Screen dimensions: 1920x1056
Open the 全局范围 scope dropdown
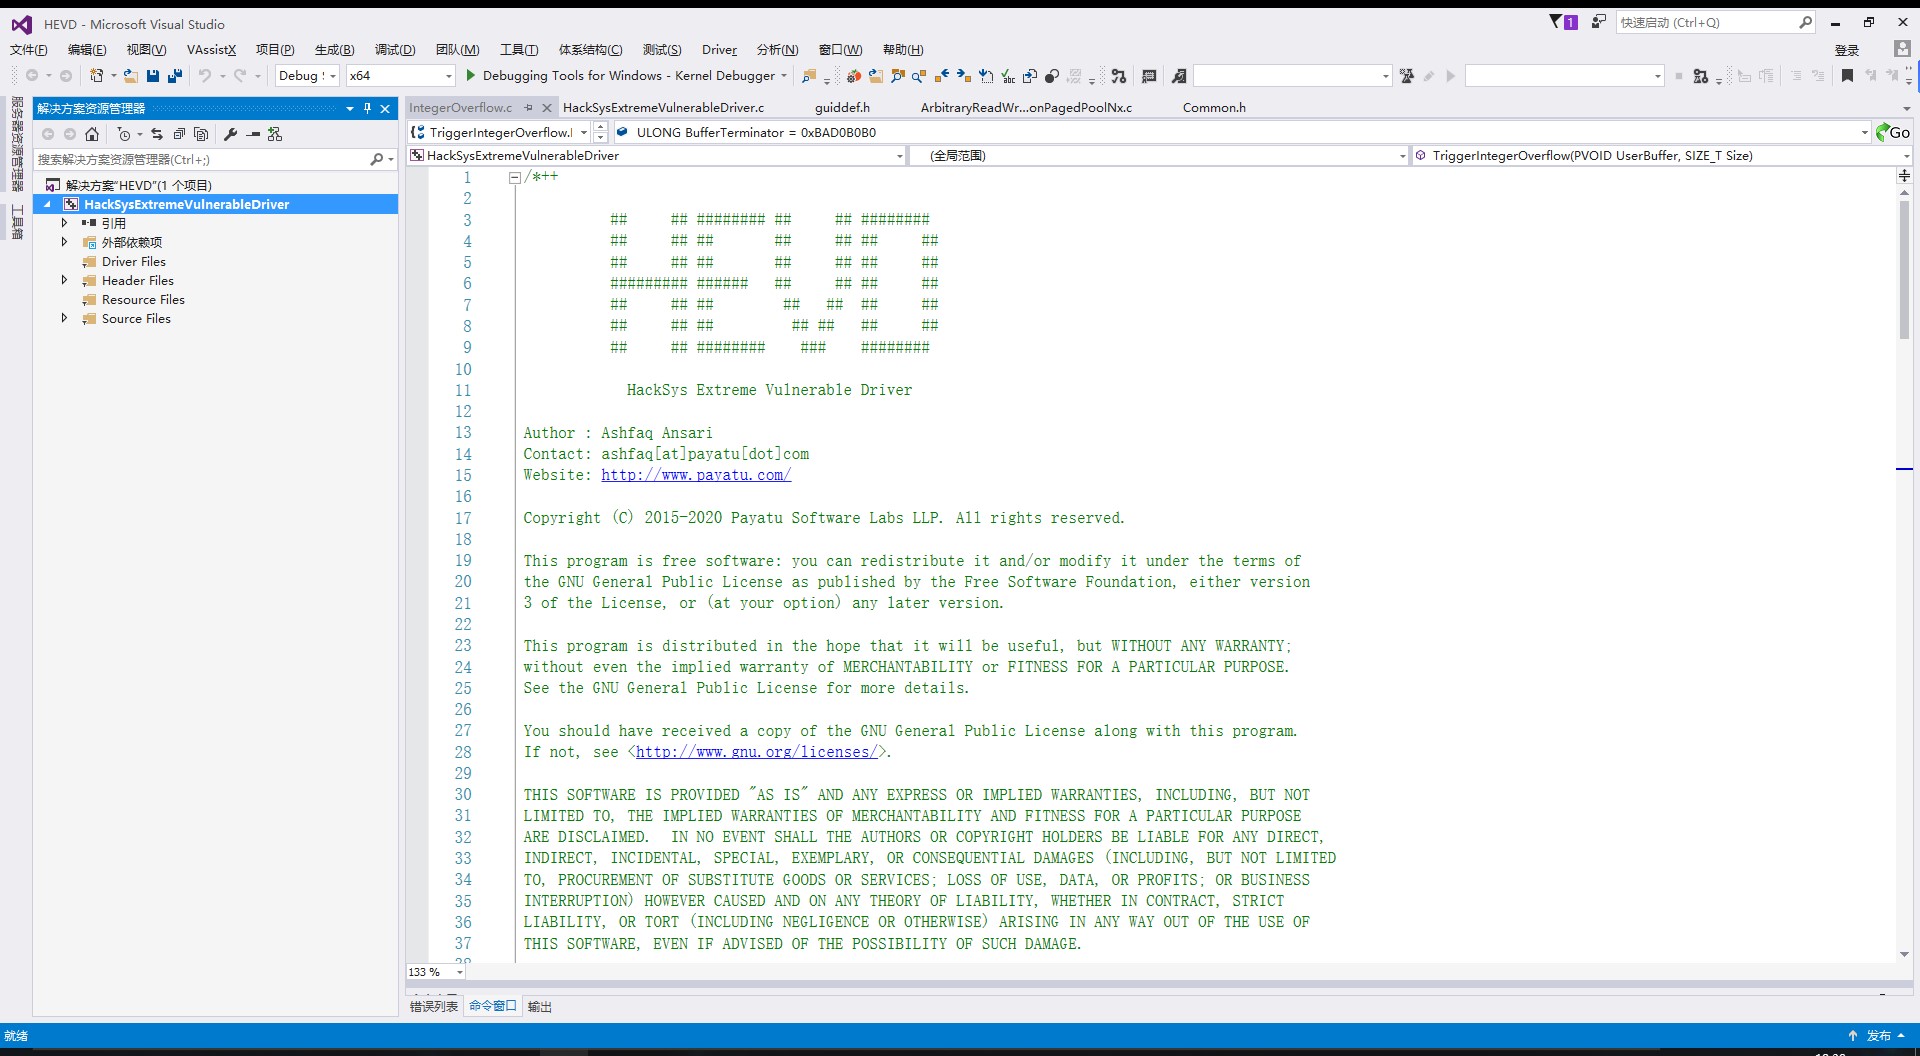(x=1402, y=156)
